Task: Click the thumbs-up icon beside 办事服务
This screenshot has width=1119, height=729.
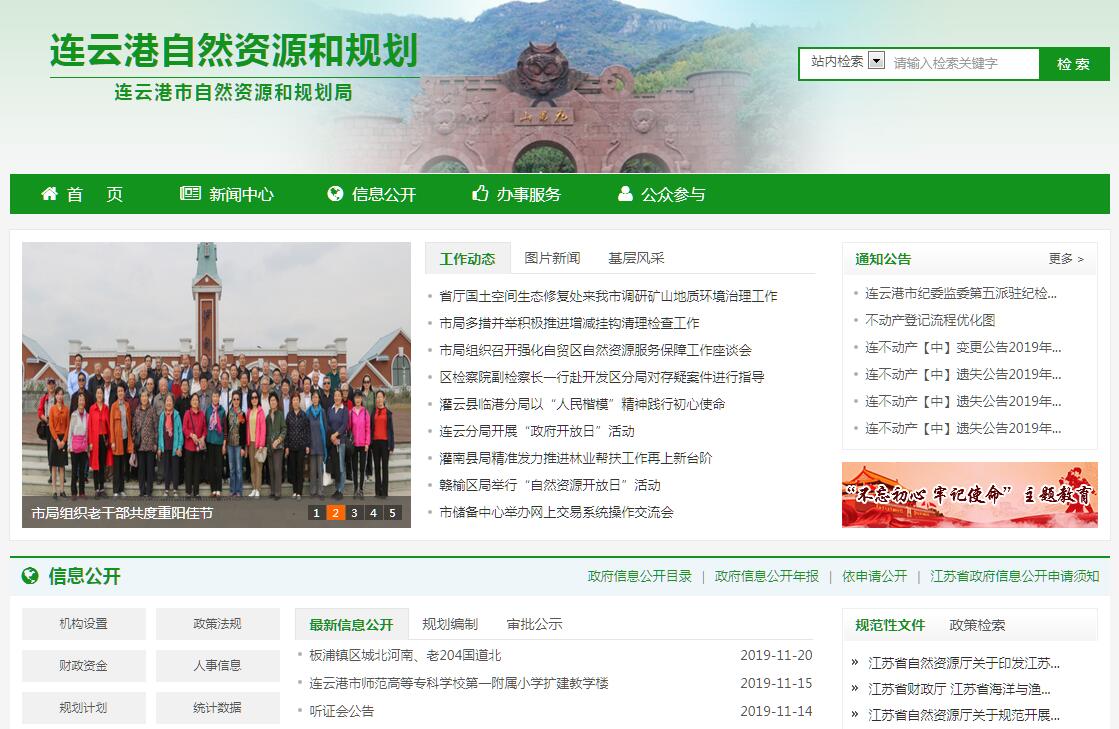Action: pyautogui.click(x=480, y=194)
